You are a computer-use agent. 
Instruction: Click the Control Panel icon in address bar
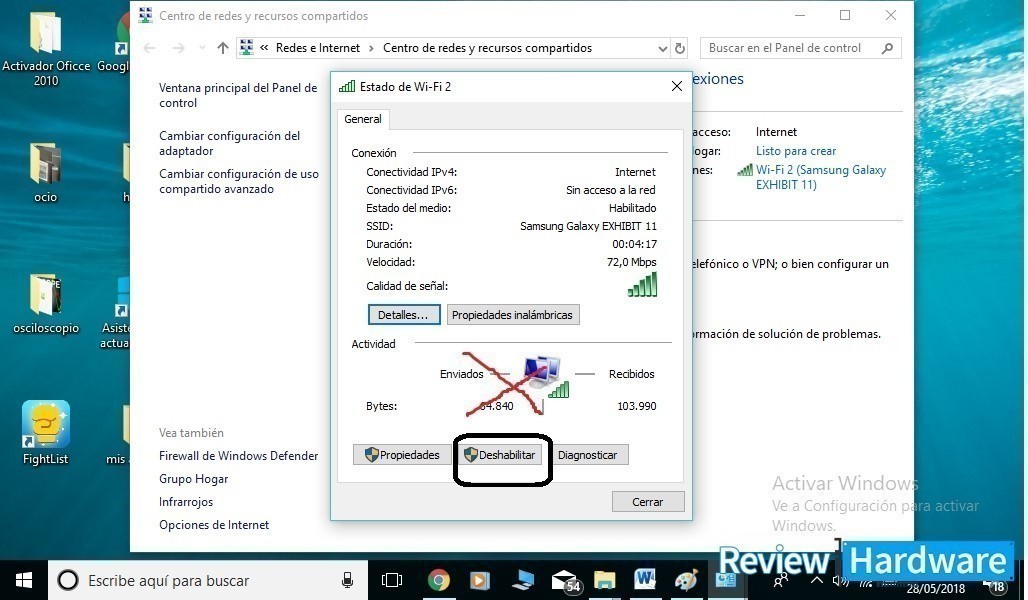coord(247,47)
